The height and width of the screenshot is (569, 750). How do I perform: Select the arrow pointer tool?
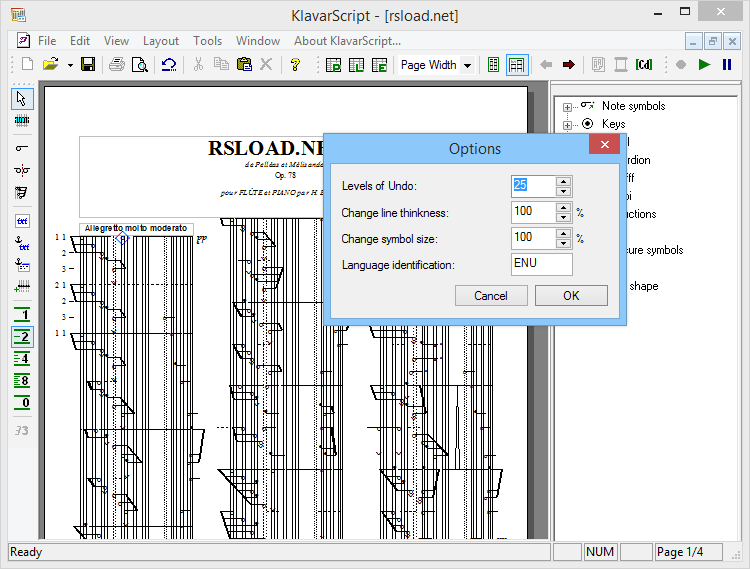point(23,98)
